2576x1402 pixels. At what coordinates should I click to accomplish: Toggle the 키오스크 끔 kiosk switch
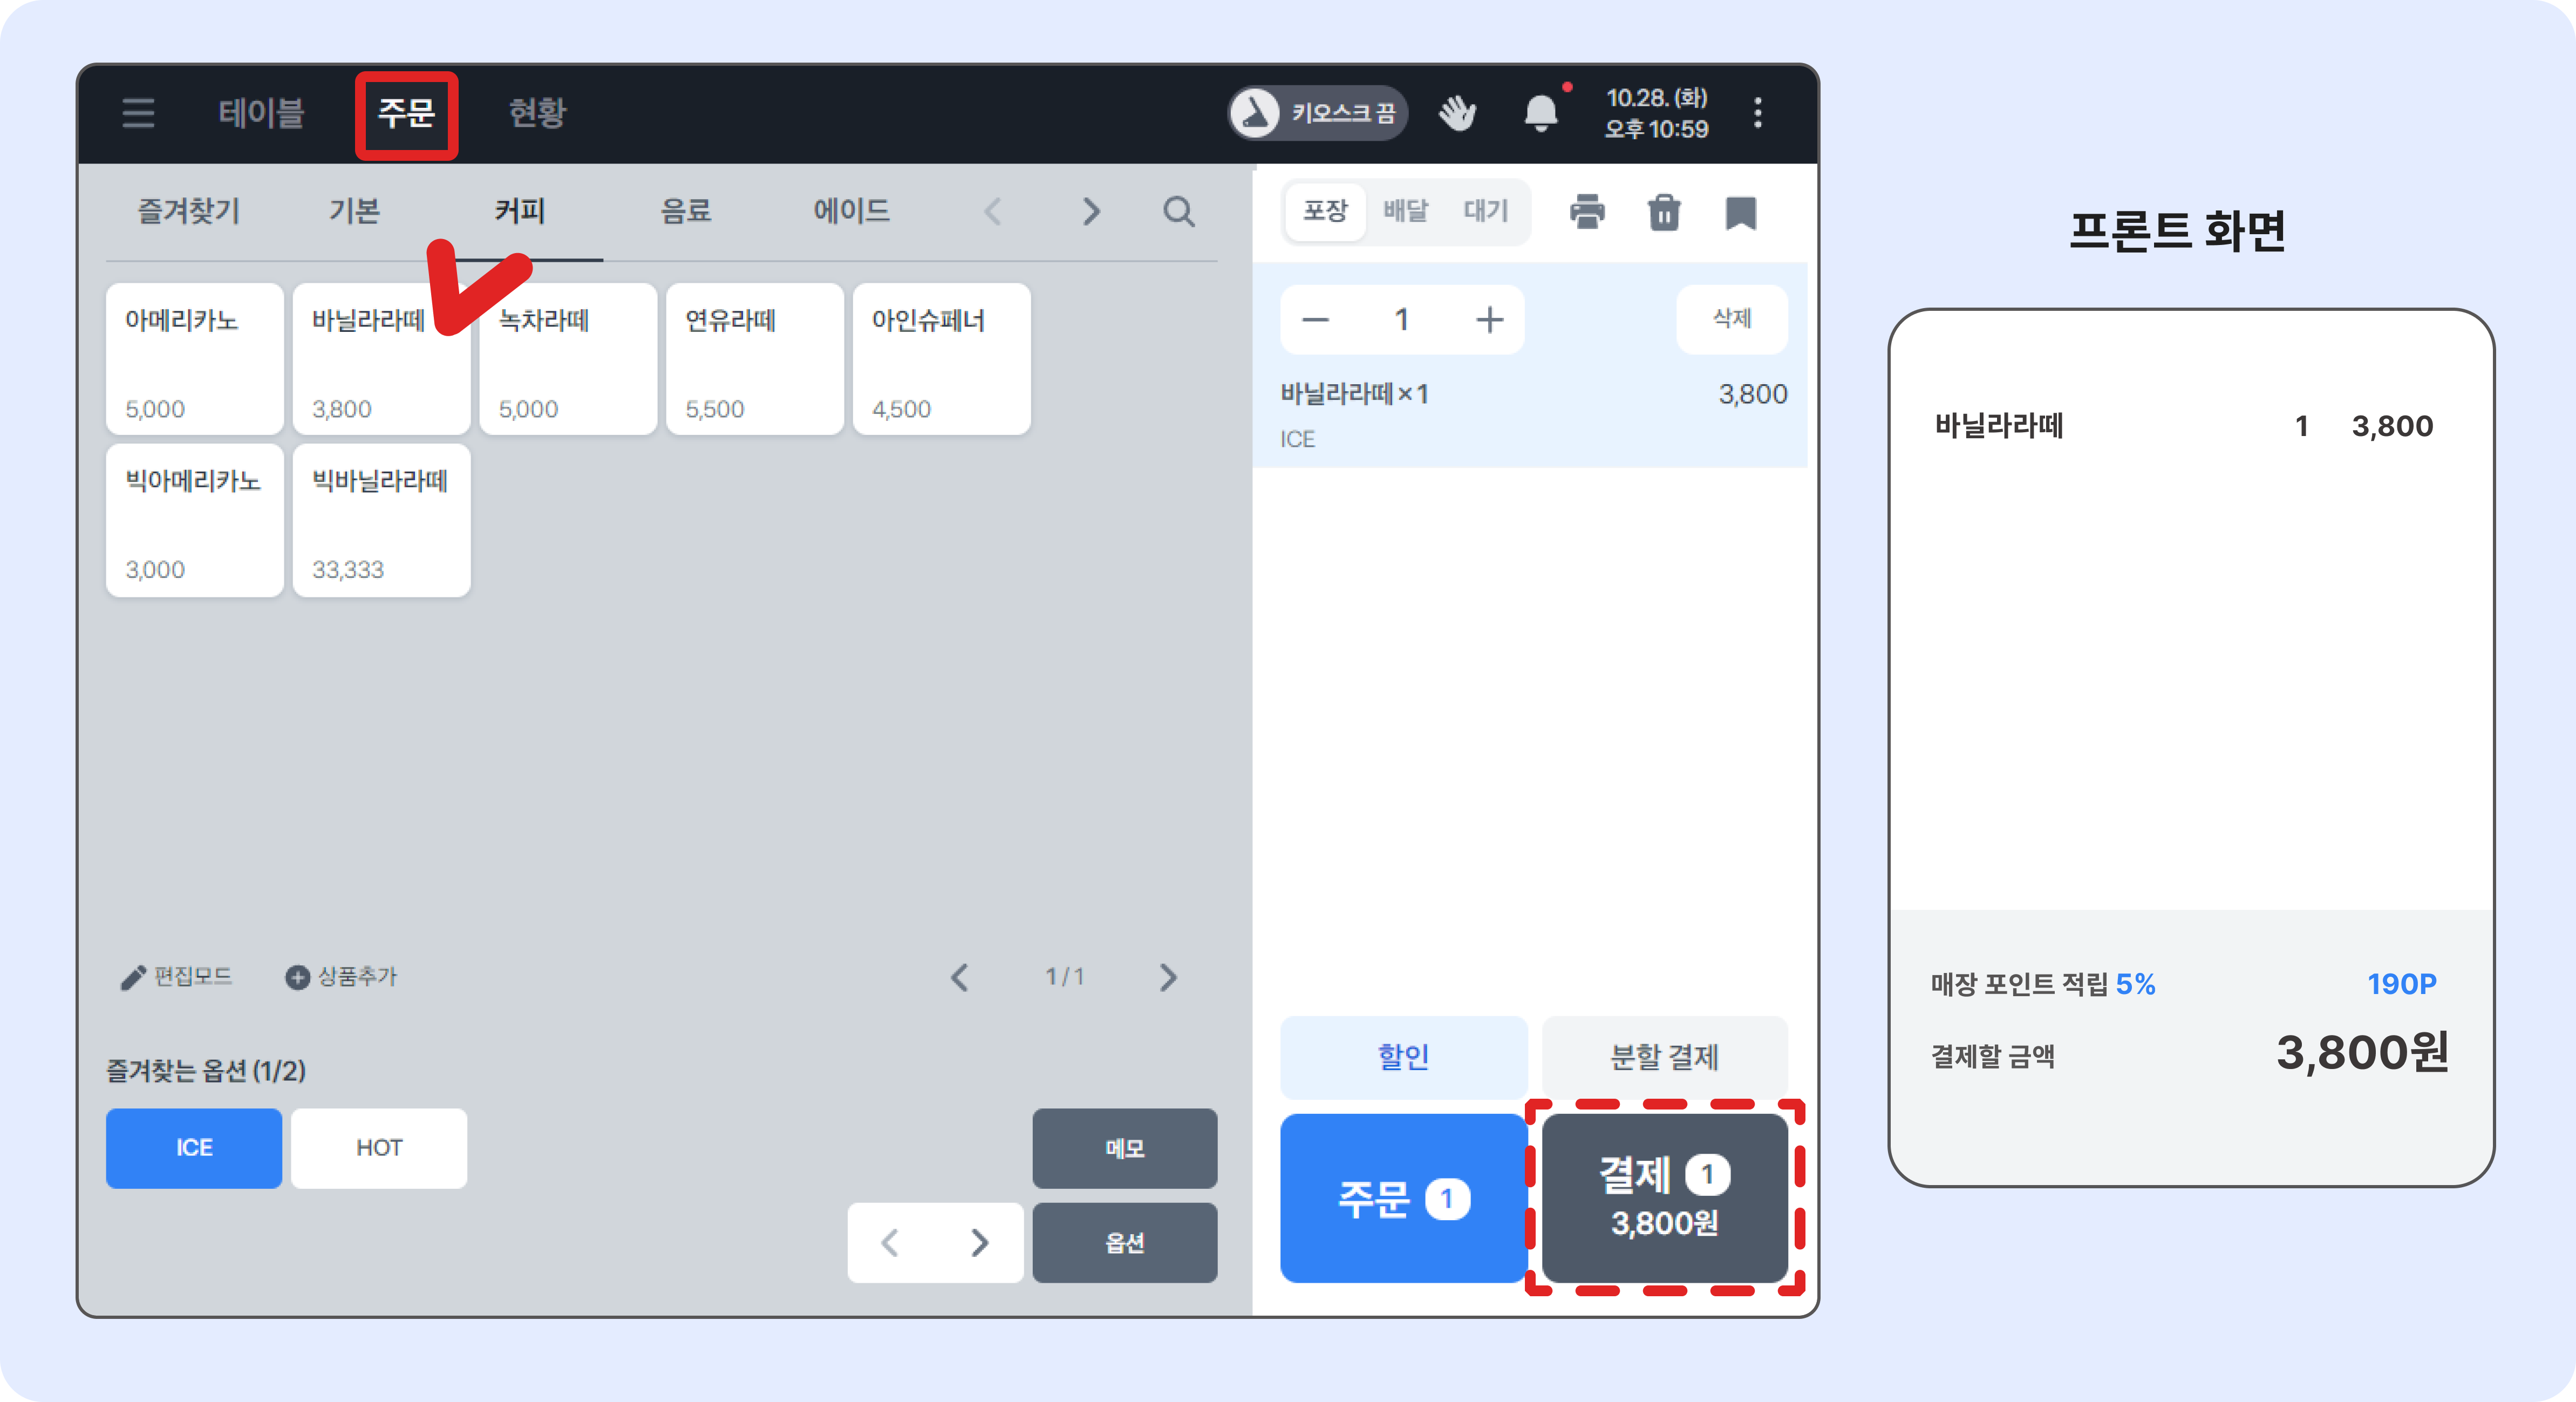click(x=1317, y=113)
